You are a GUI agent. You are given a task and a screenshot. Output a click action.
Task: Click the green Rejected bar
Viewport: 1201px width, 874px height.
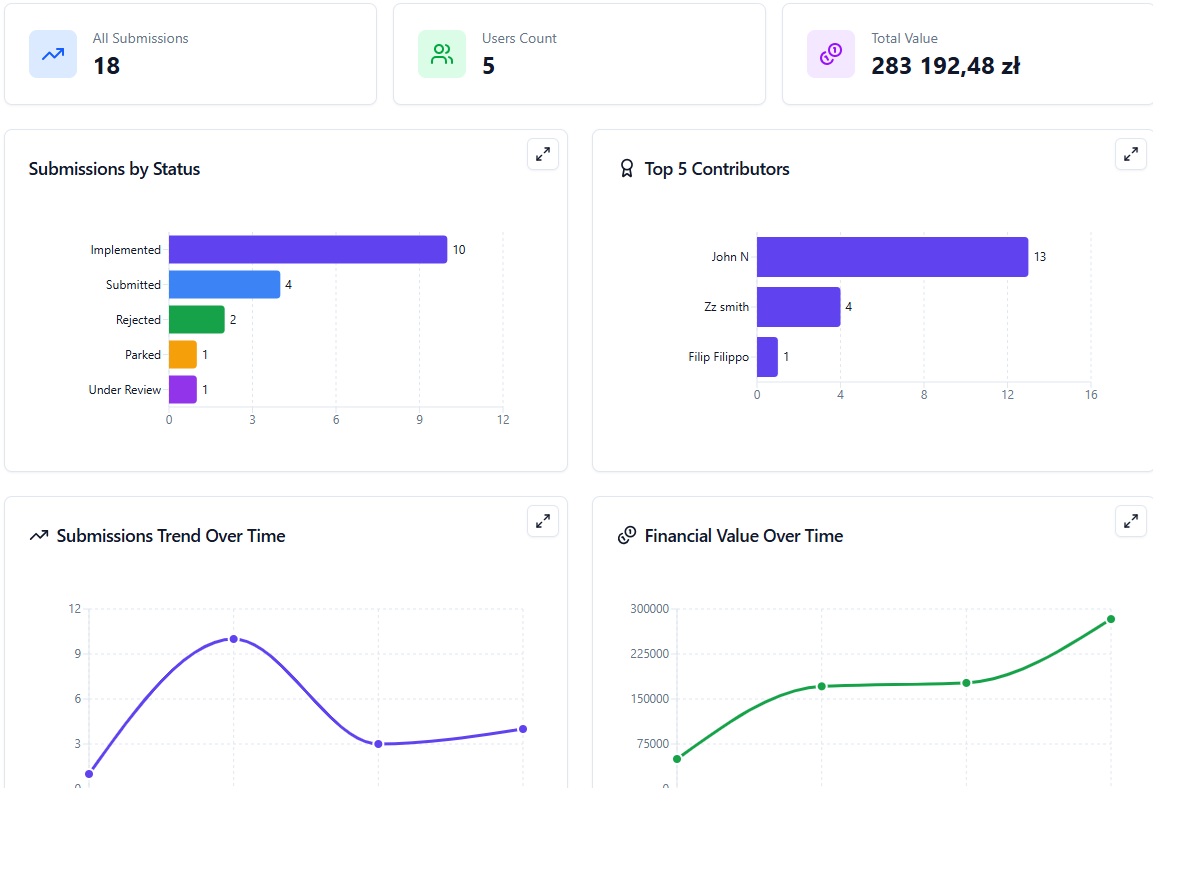(x=197, y=320)
